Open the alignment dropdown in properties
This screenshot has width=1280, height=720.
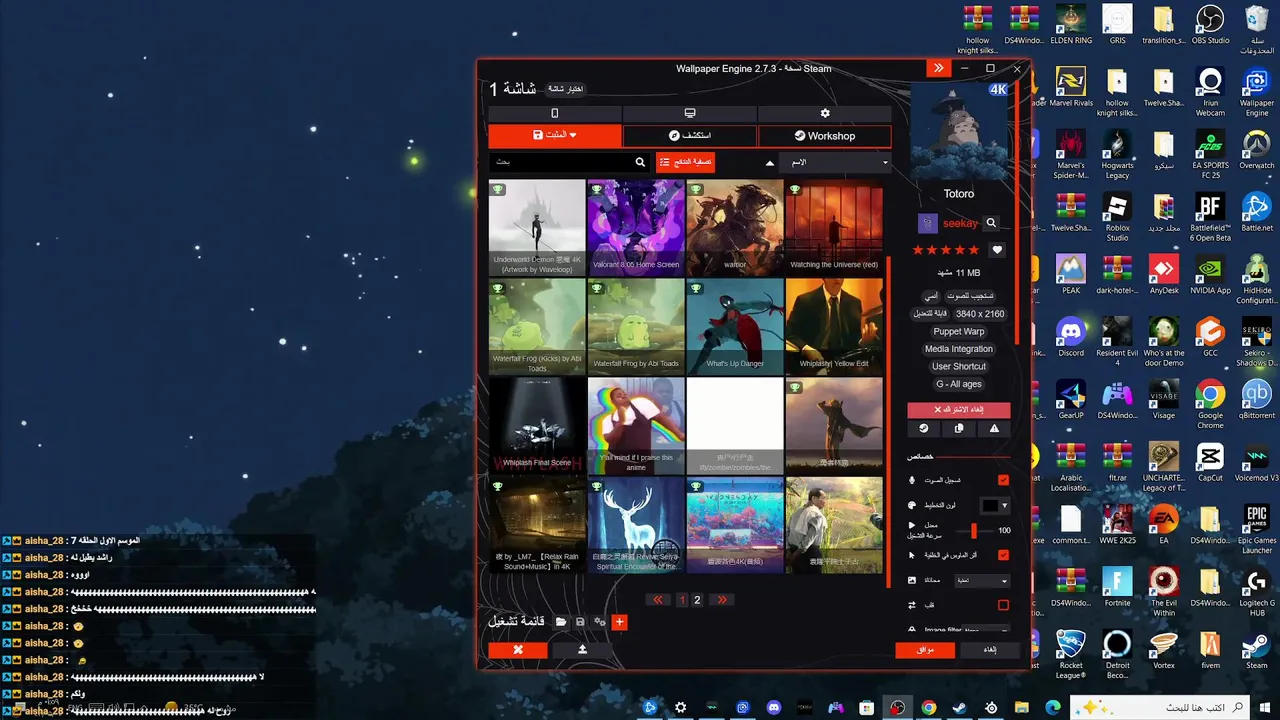pos(982,580)
